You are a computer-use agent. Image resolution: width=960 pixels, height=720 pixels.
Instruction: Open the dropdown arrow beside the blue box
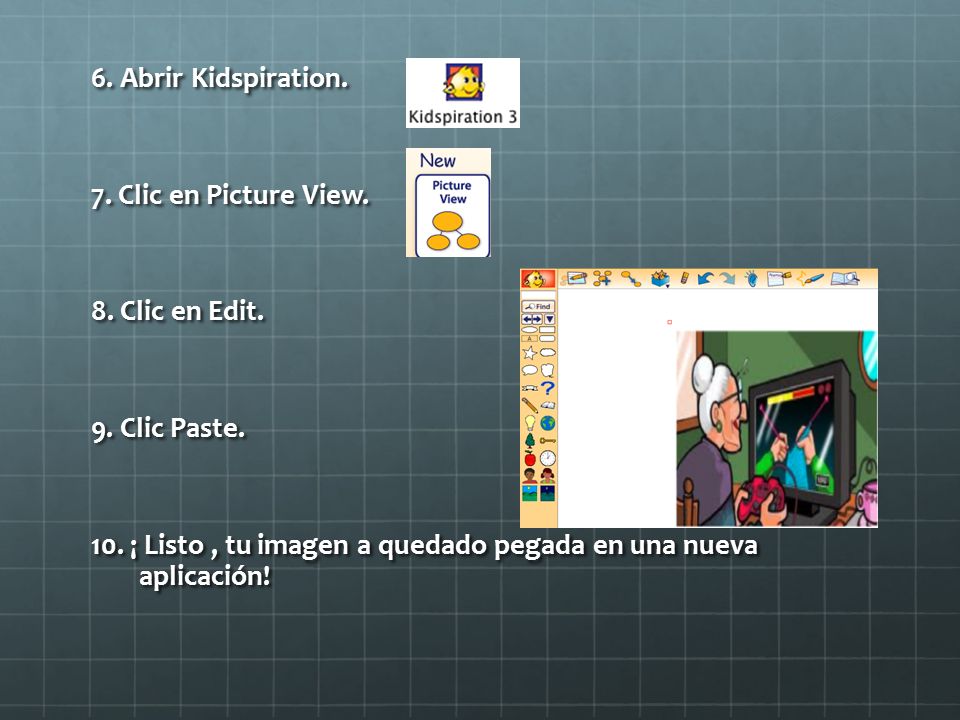click(667, 286)
